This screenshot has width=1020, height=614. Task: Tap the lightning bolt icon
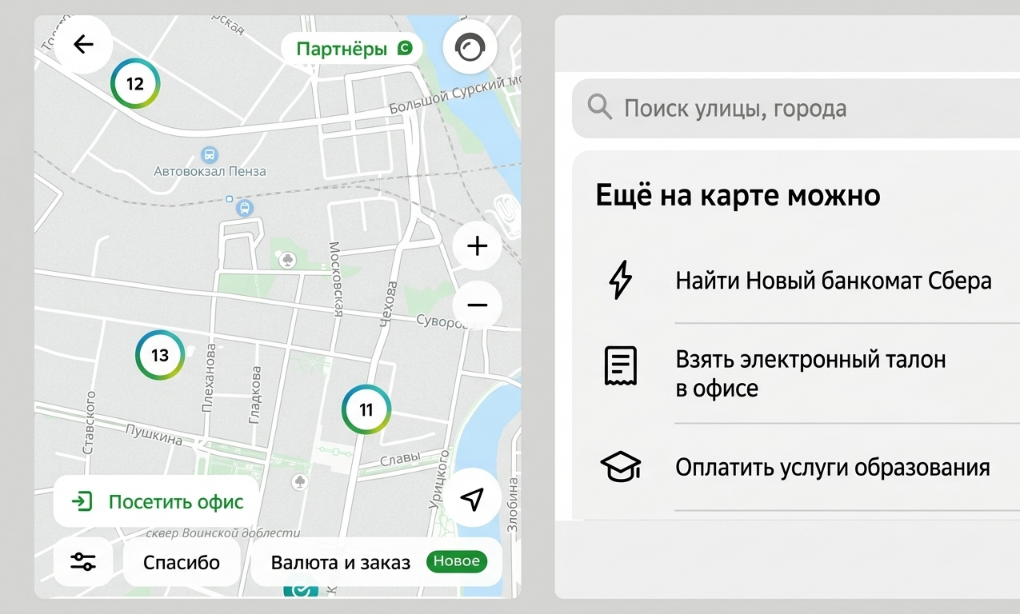point(621,280)
